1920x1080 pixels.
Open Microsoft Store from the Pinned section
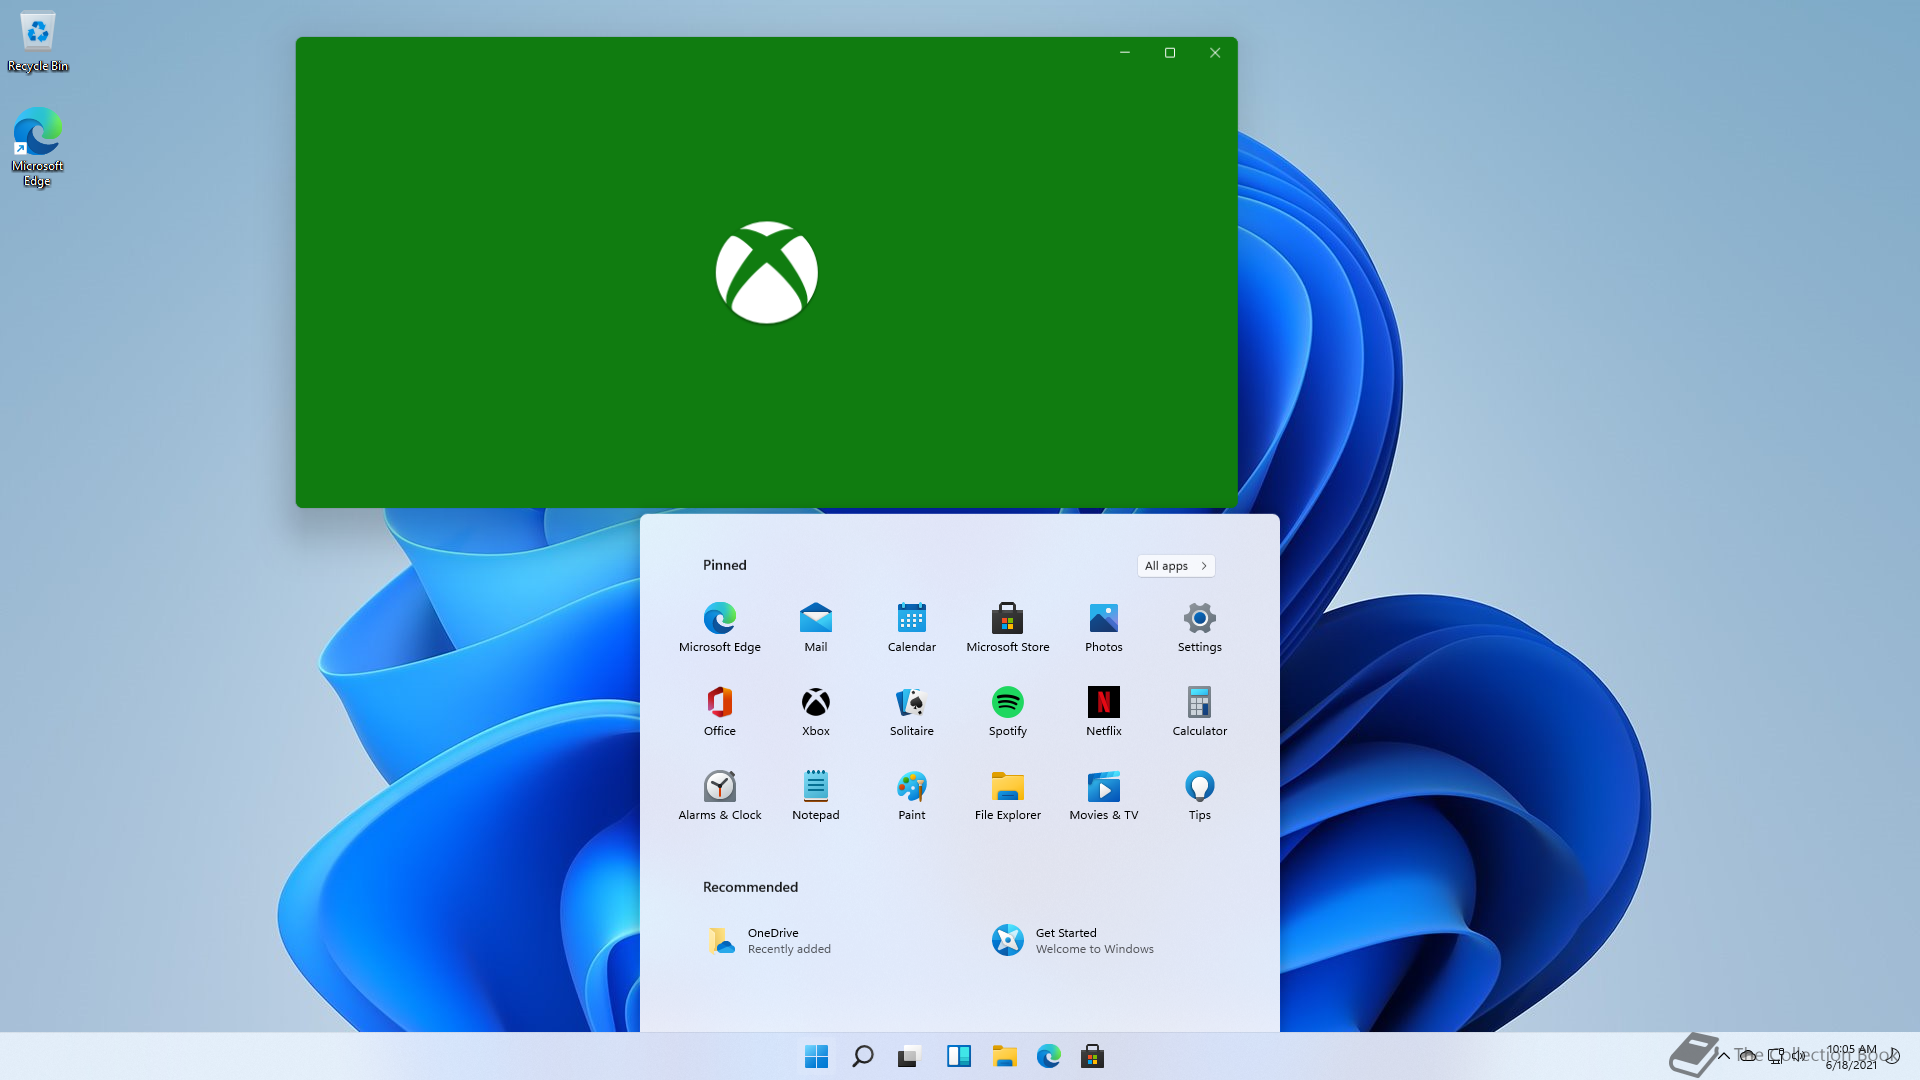(1007, 627)
